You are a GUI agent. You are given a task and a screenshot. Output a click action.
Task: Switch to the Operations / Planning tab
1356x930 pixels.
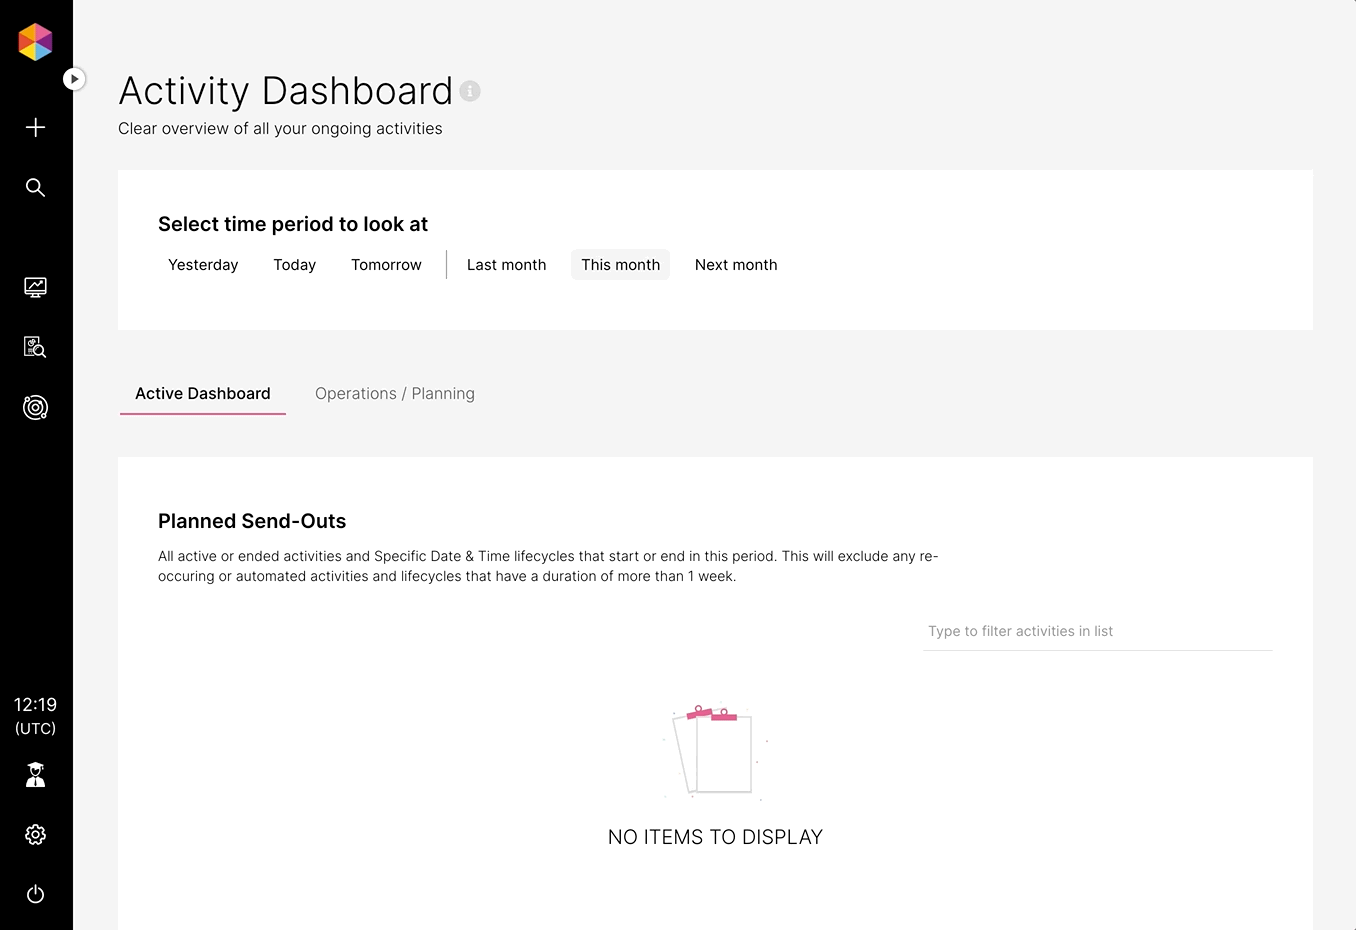coord(395,394)
